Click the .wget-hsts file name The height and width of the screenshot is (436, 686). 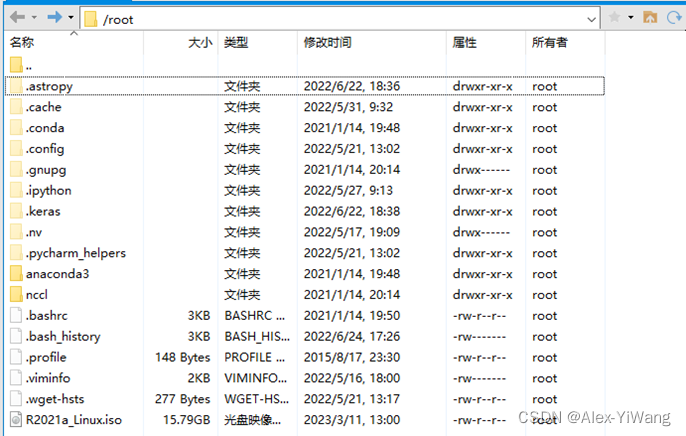click(55, 400)
